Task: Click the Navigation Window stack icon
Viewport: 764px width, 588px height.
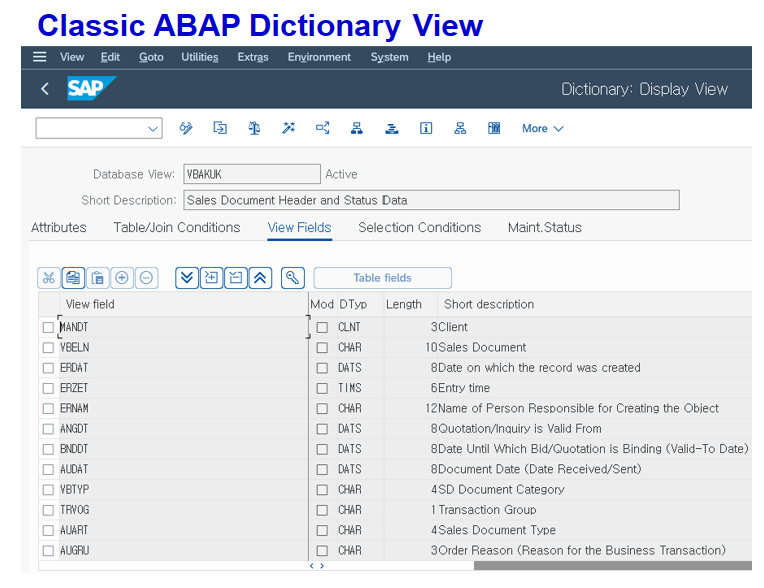Action: (392, 129)
